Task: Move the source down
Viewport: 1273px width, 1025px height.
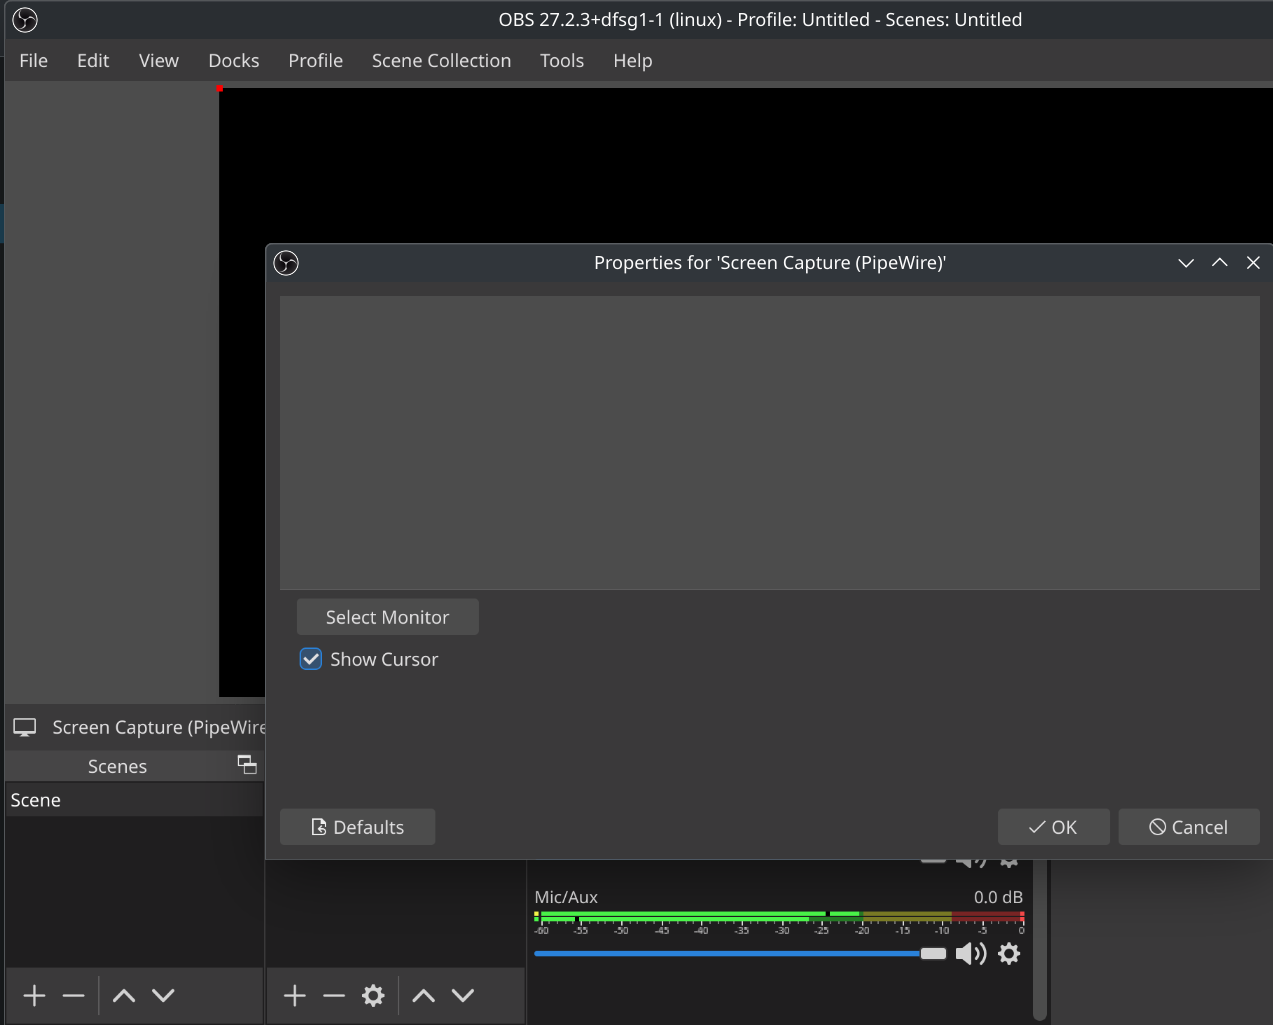Action: pyautogui.click(x=463, y=995)
